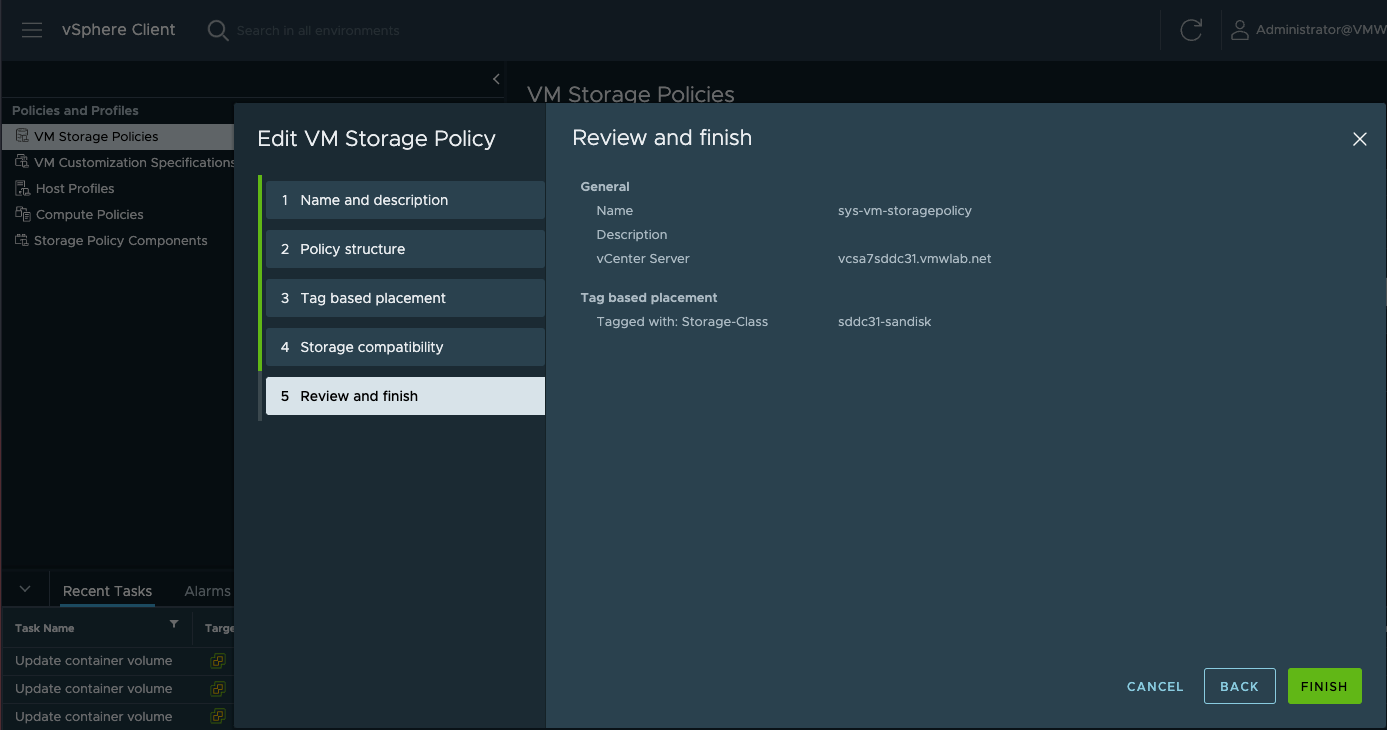Go to step 4 Storage compatibility
The image size is (1387, 730).
tap(405, 347)
